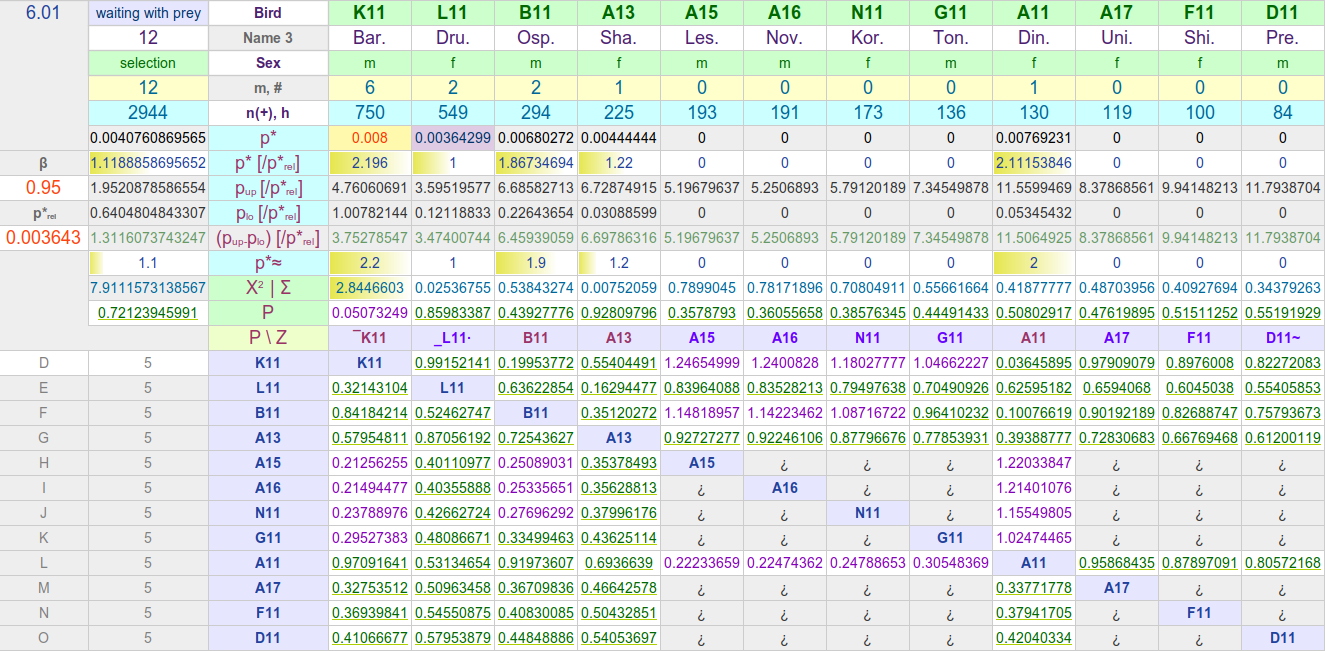Viewport: 1325px width, 651px height.
Task: Select the red 0.003643 value
Action: 44,238
